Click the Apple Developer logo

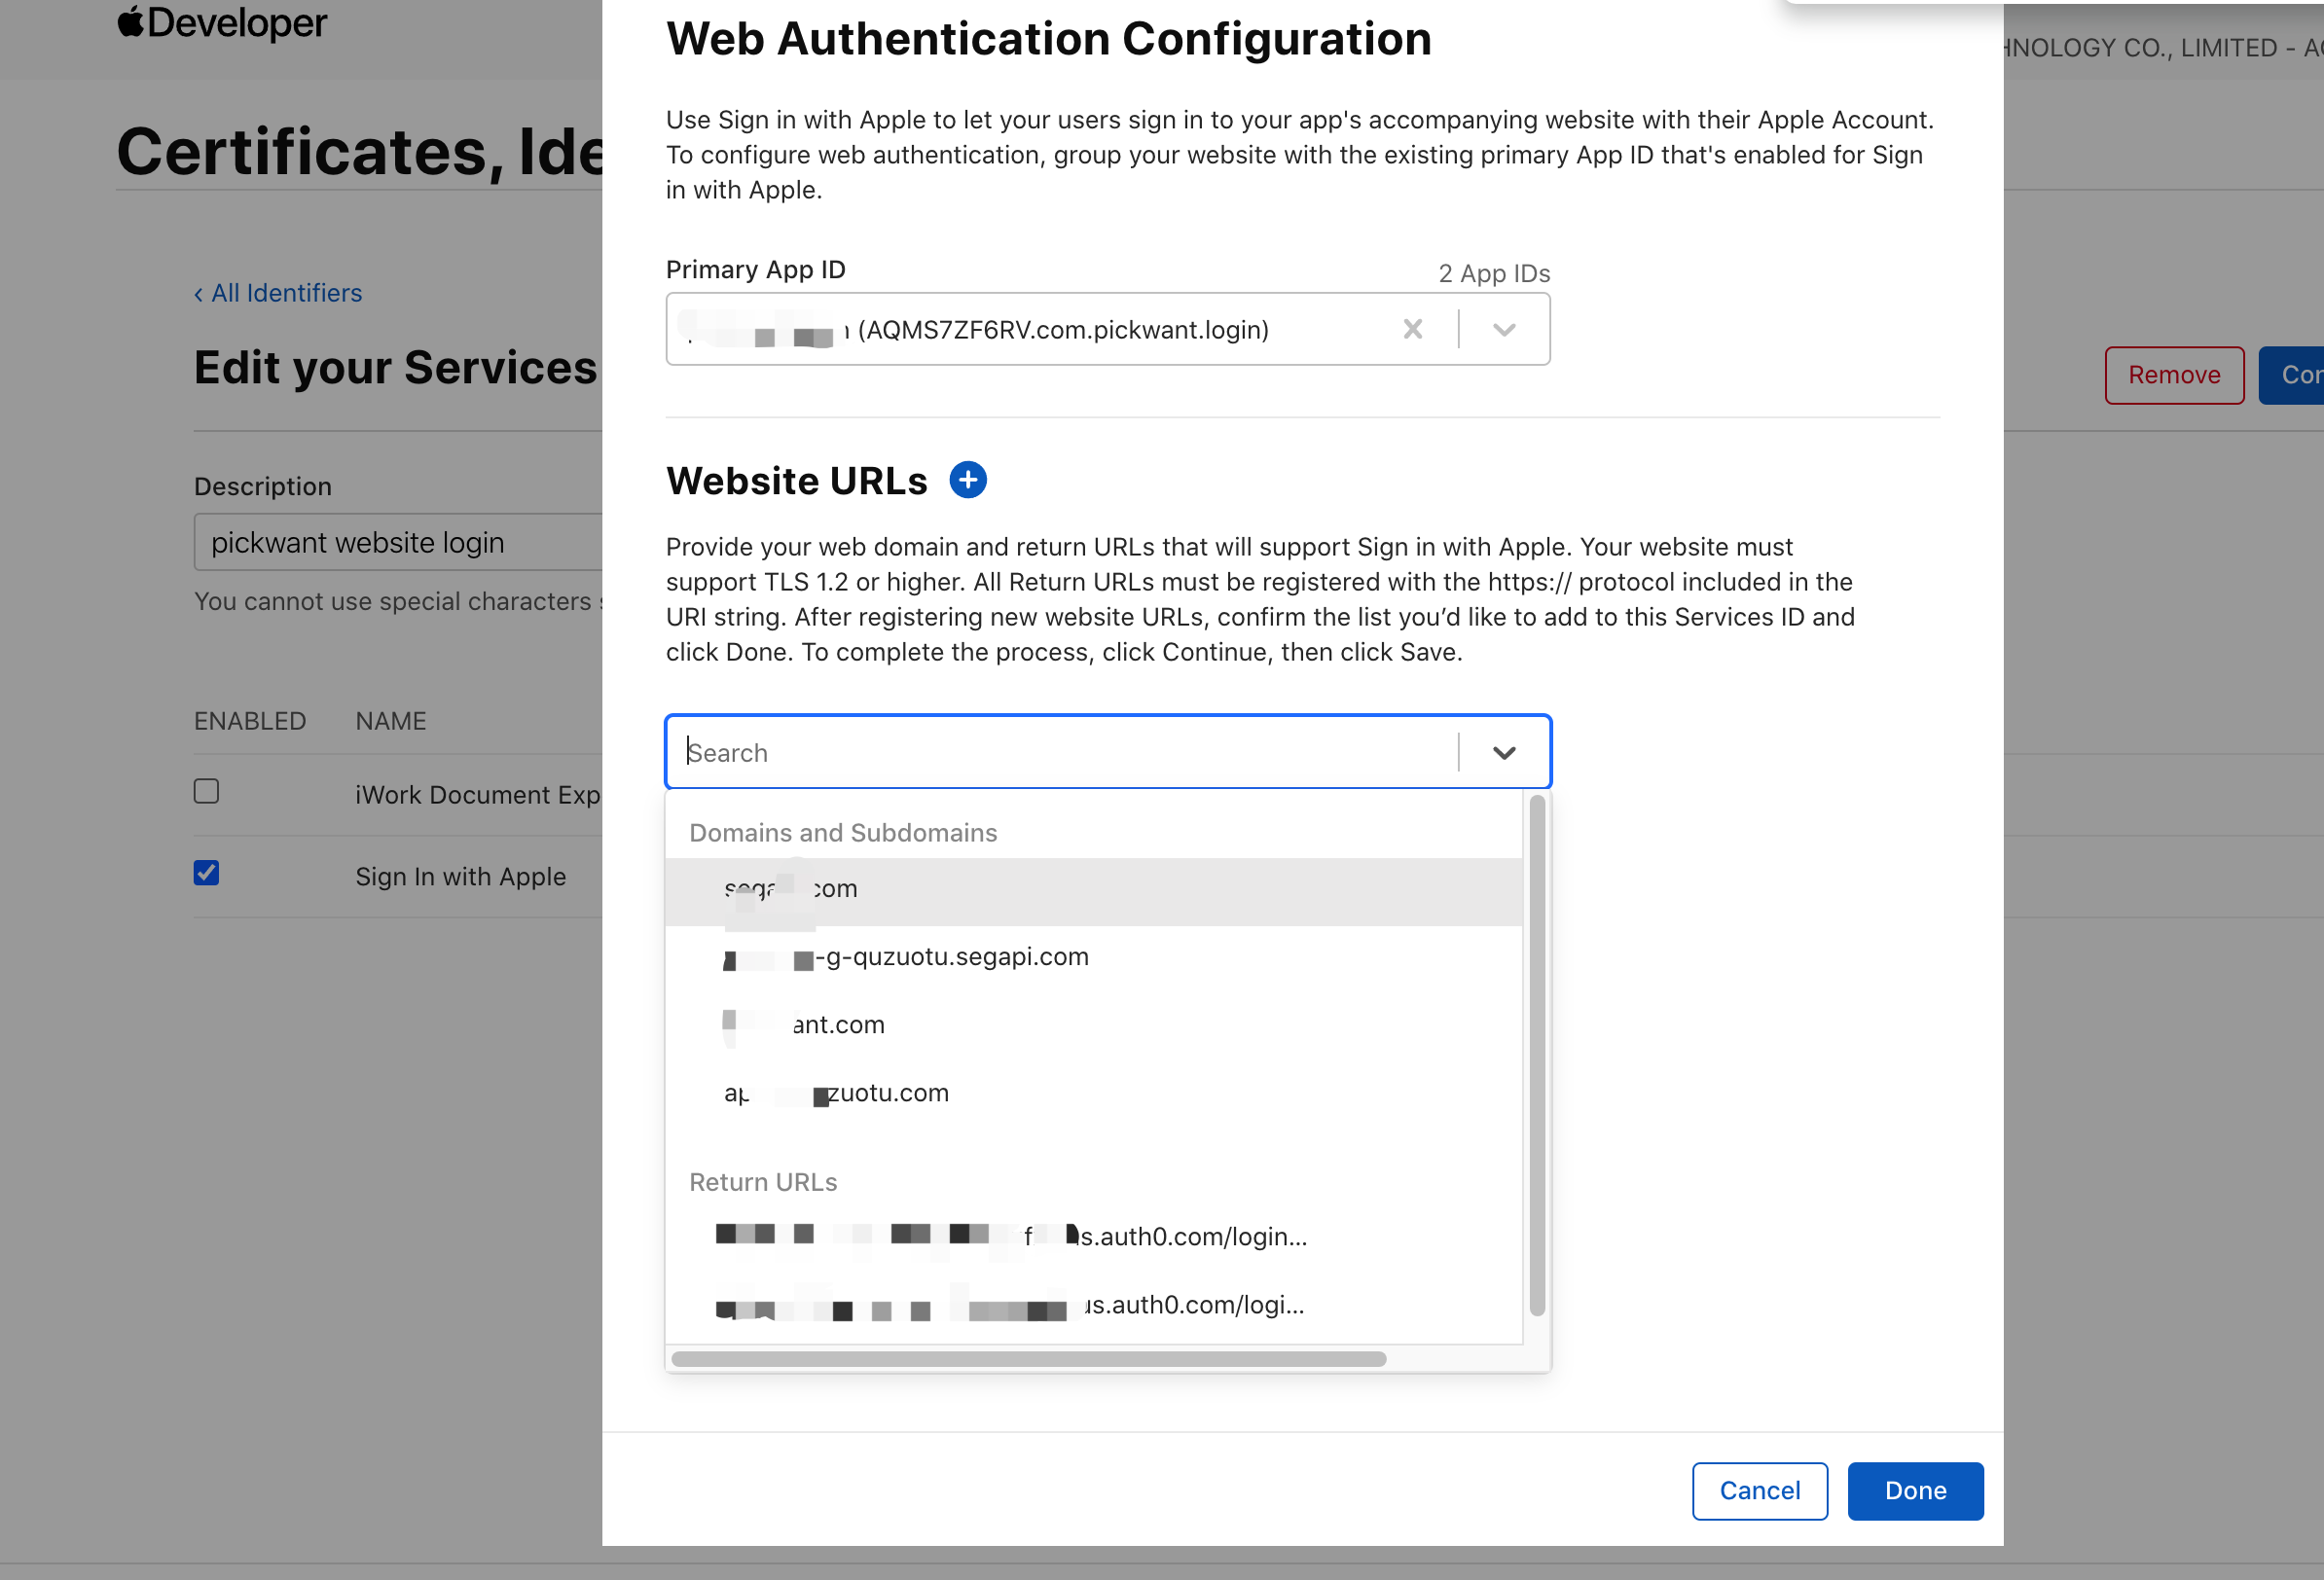click(222, 22)
